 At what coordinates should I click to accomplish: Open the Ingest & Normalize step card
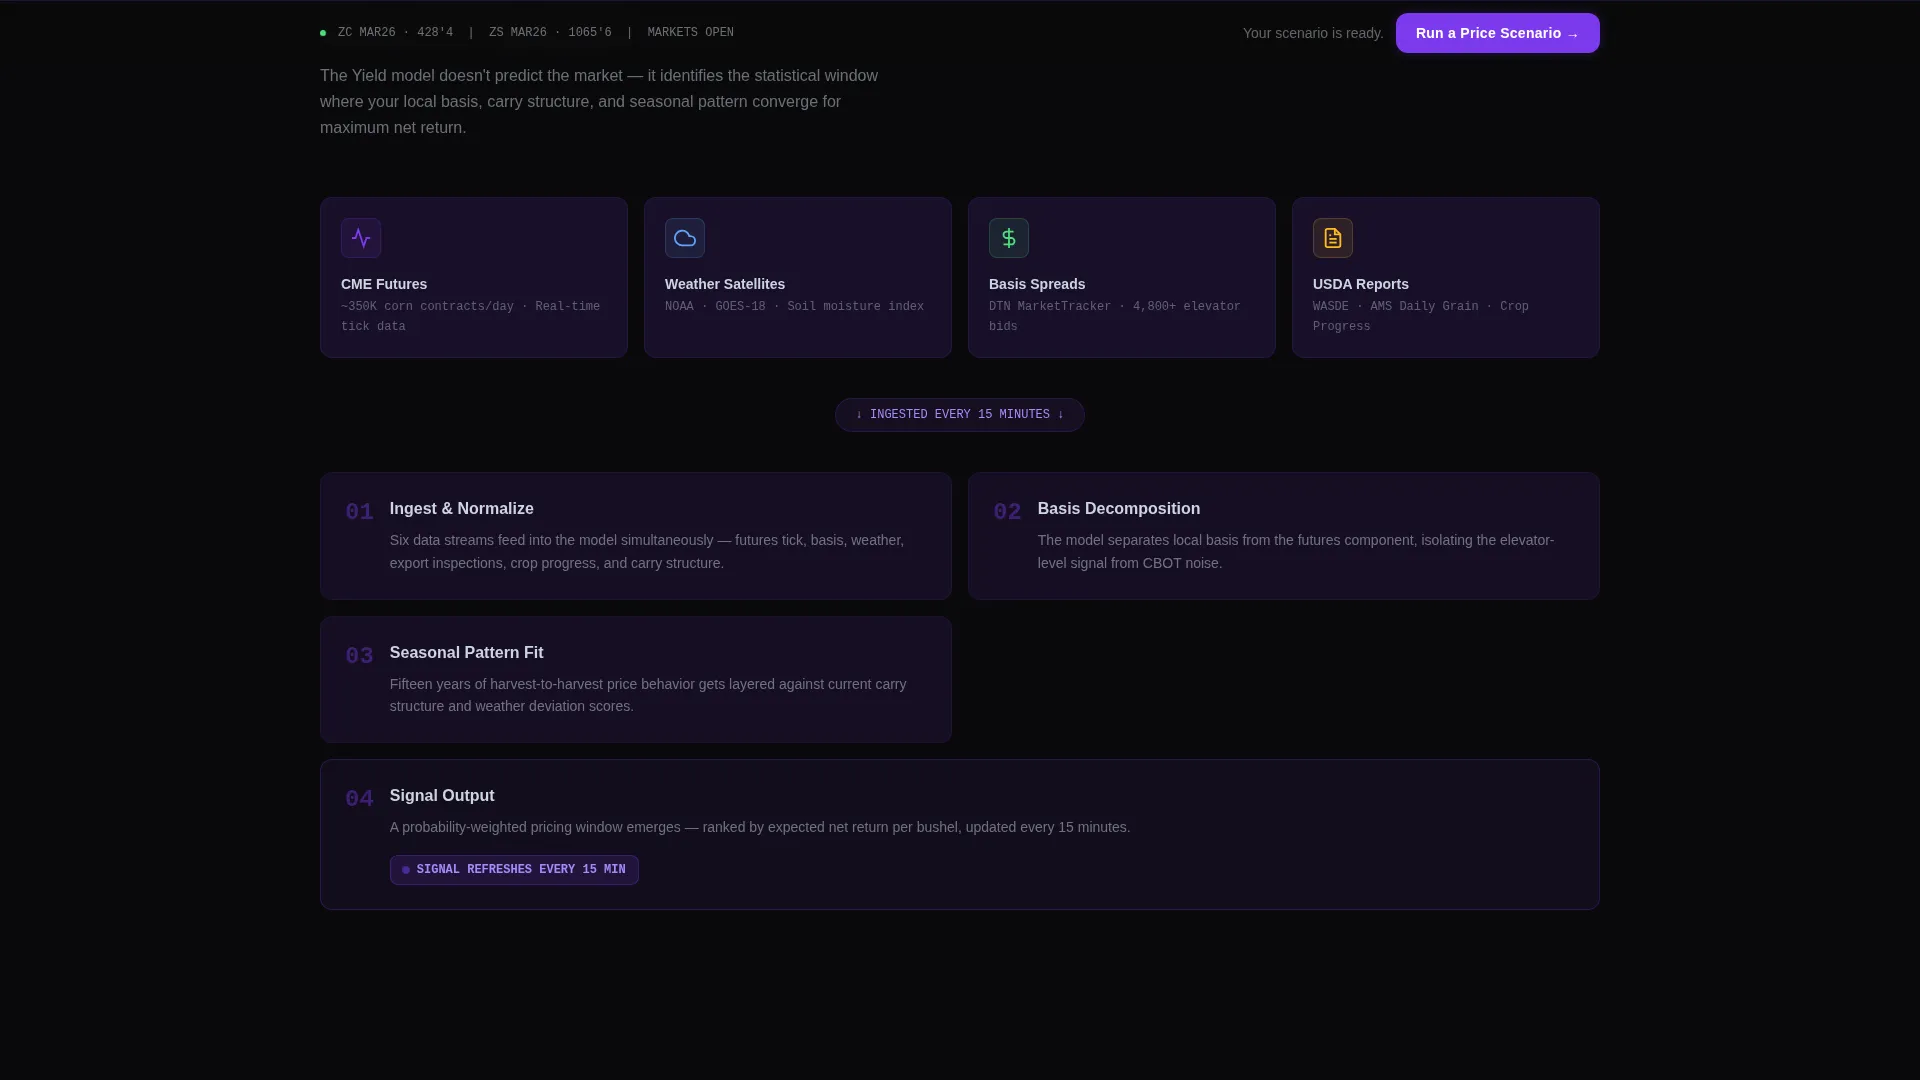click(635, 536)
